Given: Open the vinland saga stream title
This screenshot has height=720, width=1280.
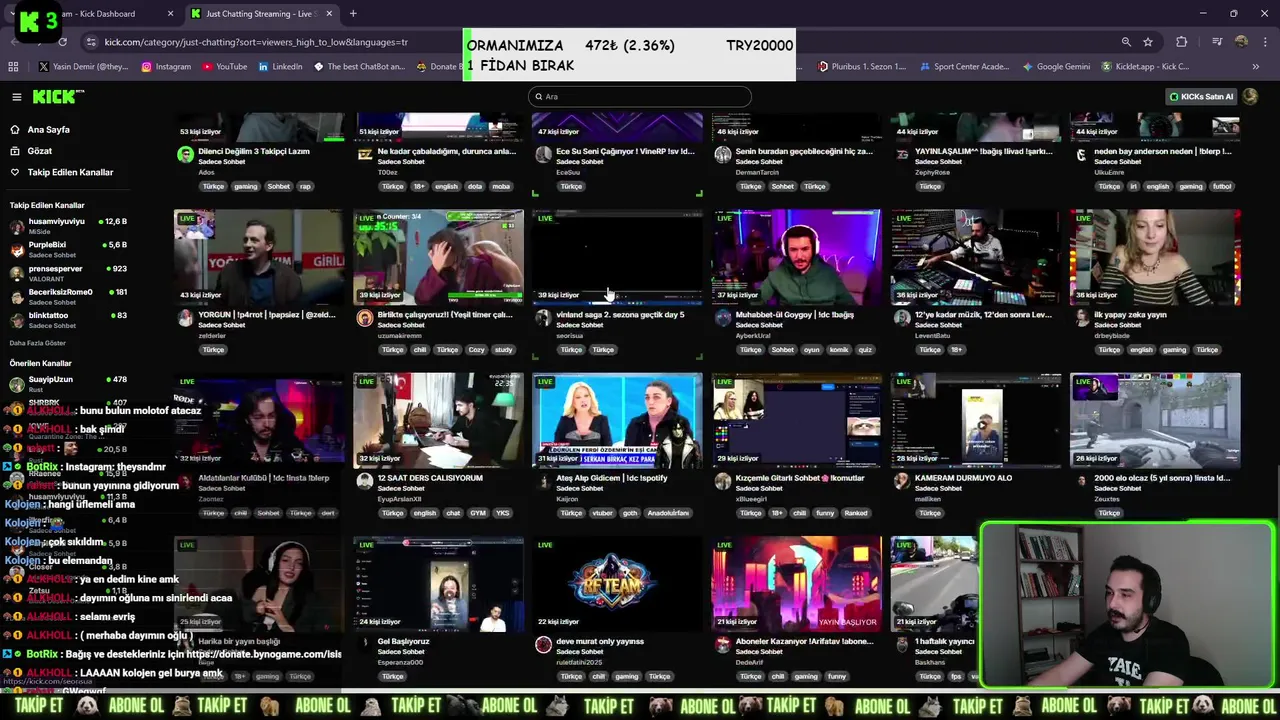Looking at the screenshot, I should [x=620, y=315].
